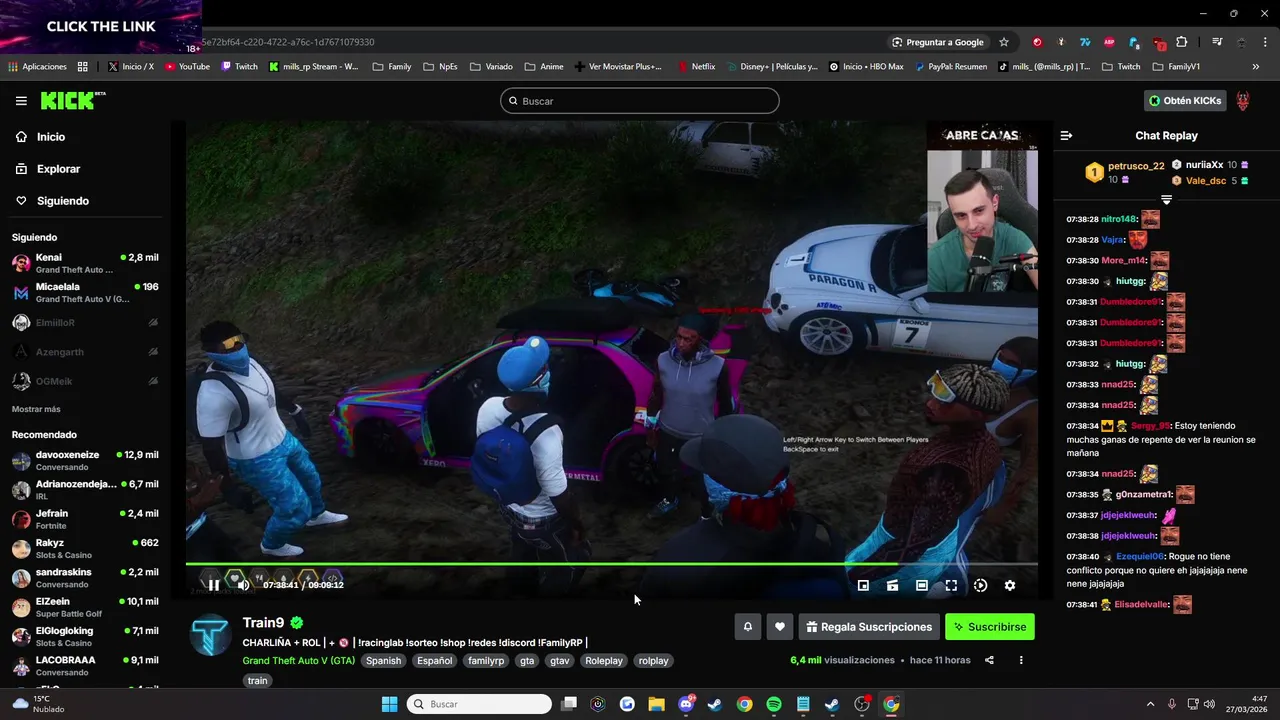Open Aplicaciones bookmark shortcut
This screenshot has width=1280, height=720.
click(37, 67)
